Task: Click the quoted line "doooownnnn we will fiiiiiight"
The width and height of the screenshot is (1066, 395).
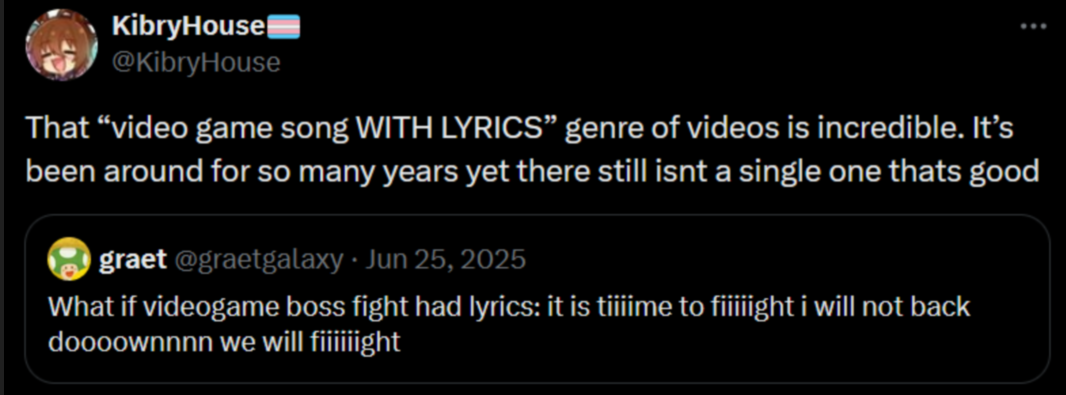Action: click(x=224, y=342)
